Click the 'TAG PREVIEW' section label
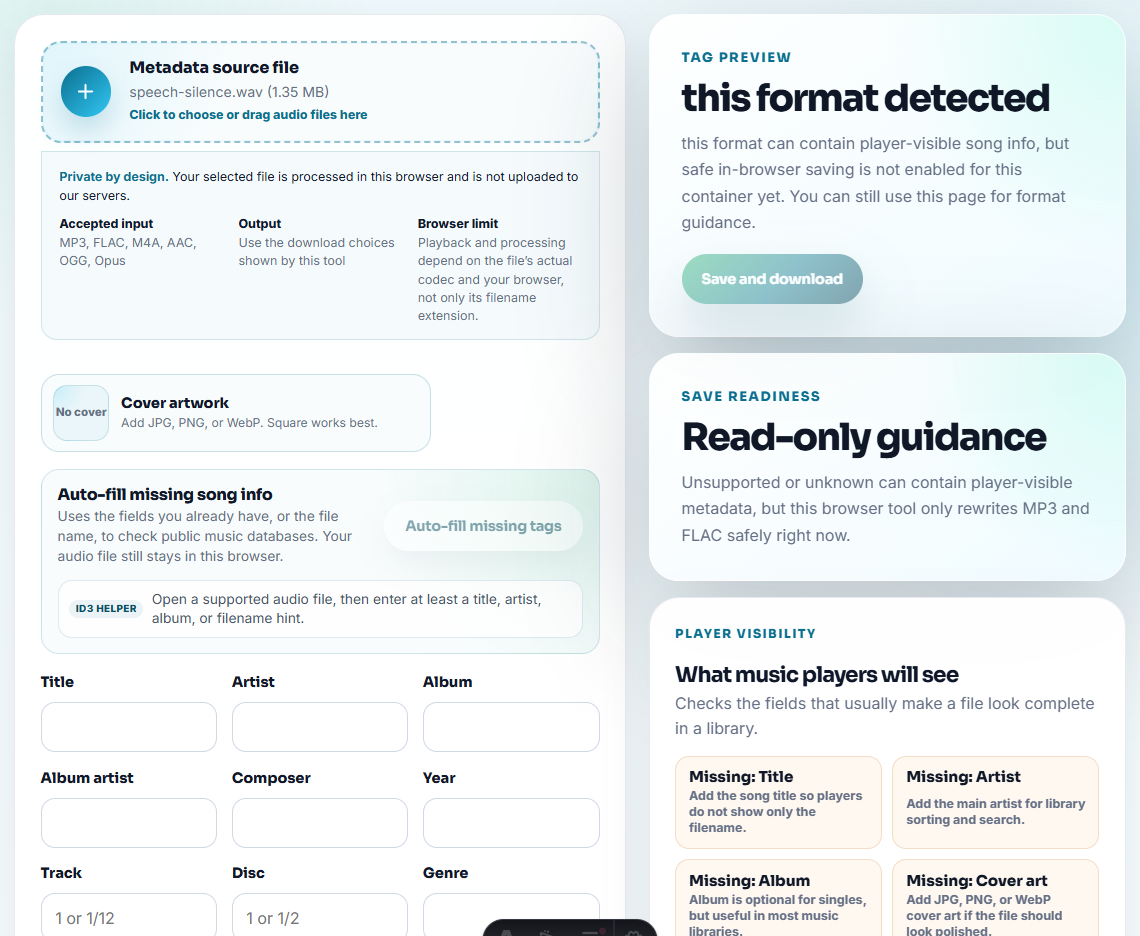The width and height of the screenshot is (1140, 936). point(736,57)
